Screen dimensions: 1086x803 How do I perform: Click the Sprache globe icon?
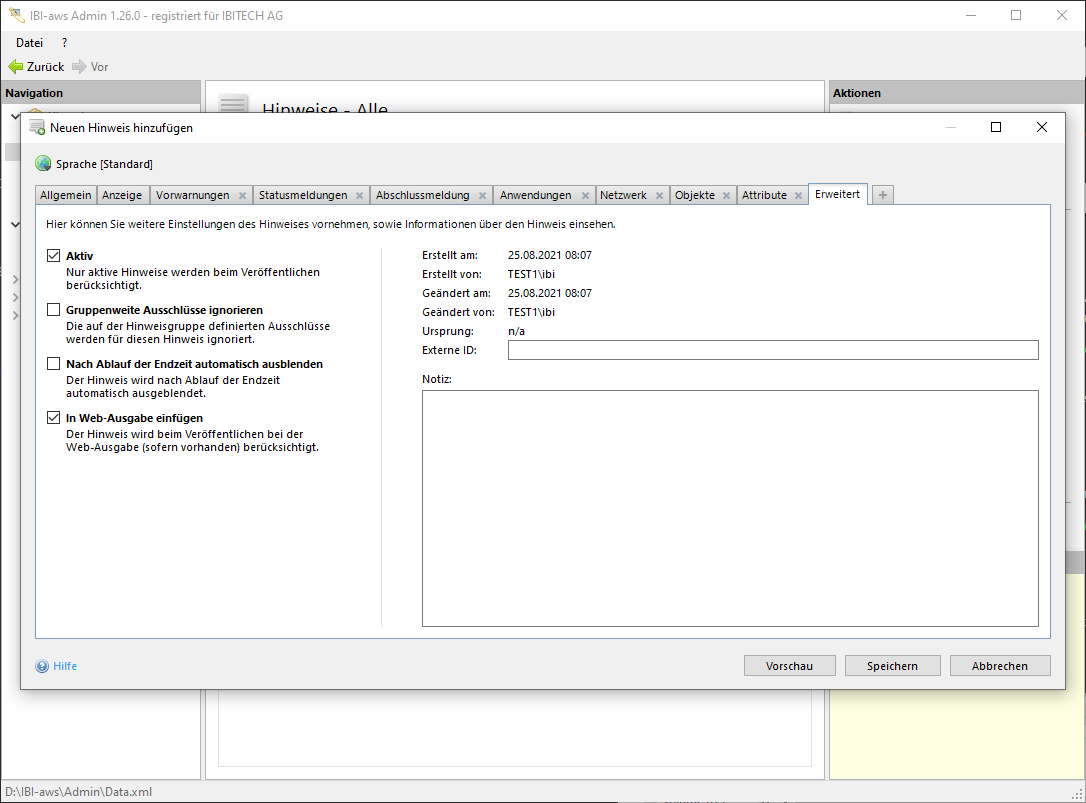pos(43,164)
